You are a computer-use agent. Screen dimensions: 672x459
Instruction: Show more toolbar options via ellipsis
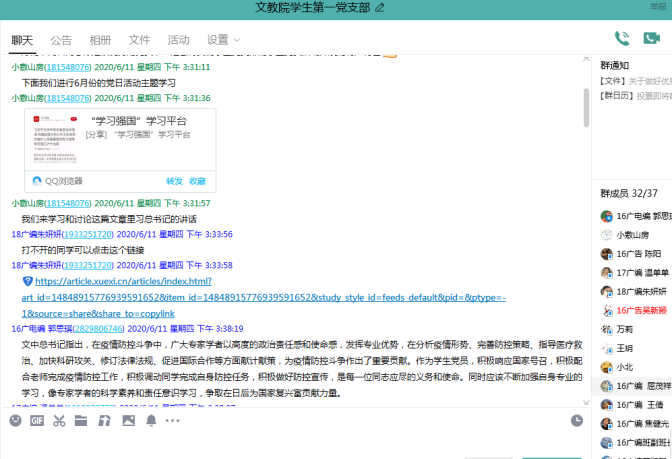coord(174,421)
